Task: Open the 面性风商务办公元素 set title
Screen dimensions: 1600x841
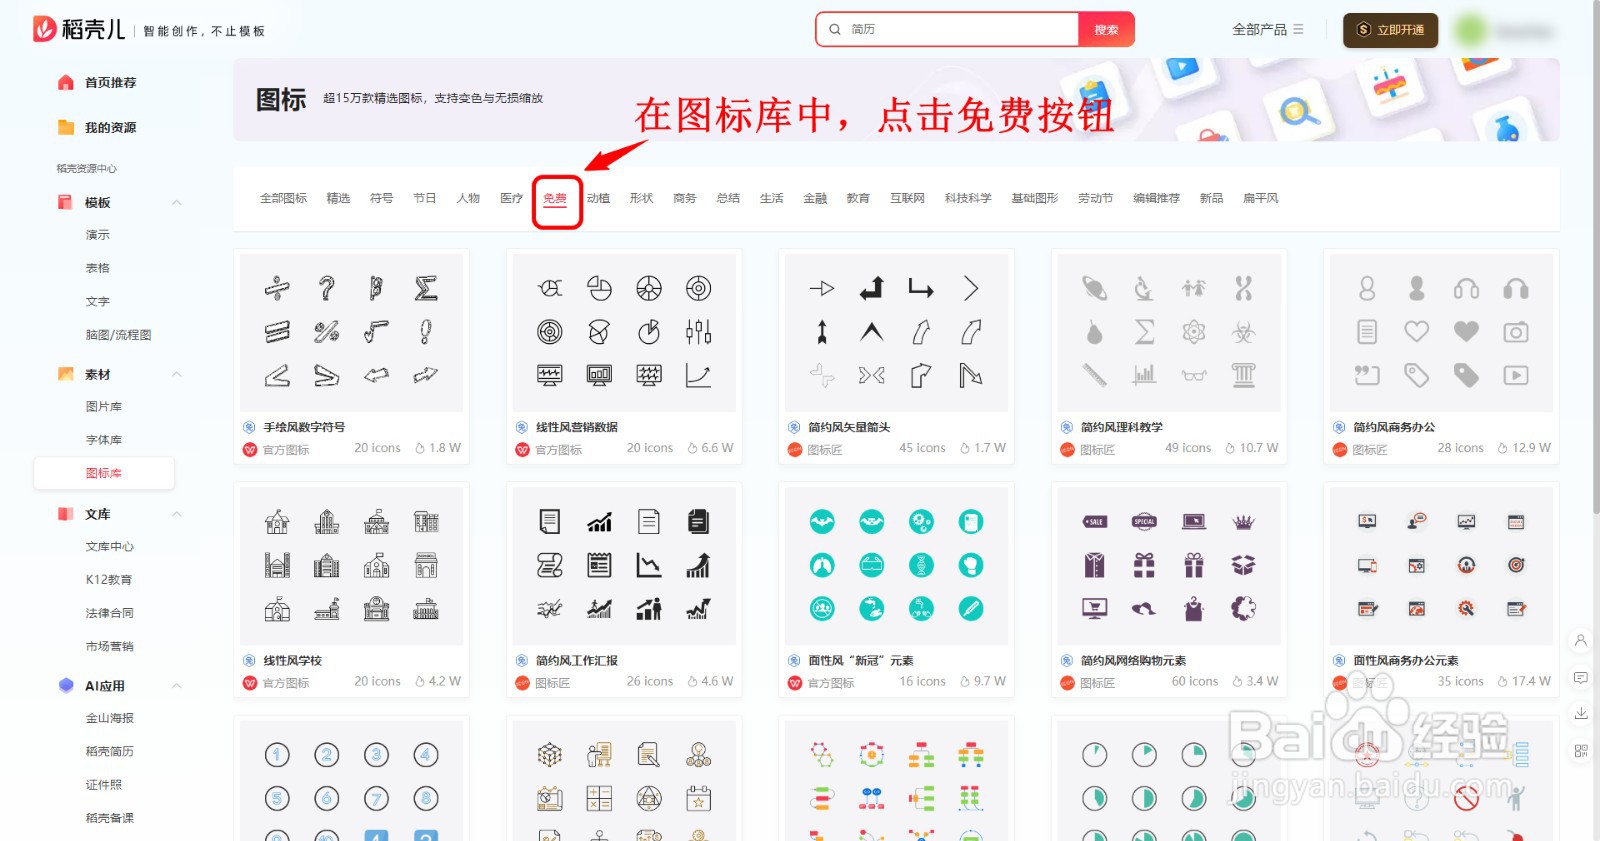Action: pyautogui.click(x=1406, y=661)
